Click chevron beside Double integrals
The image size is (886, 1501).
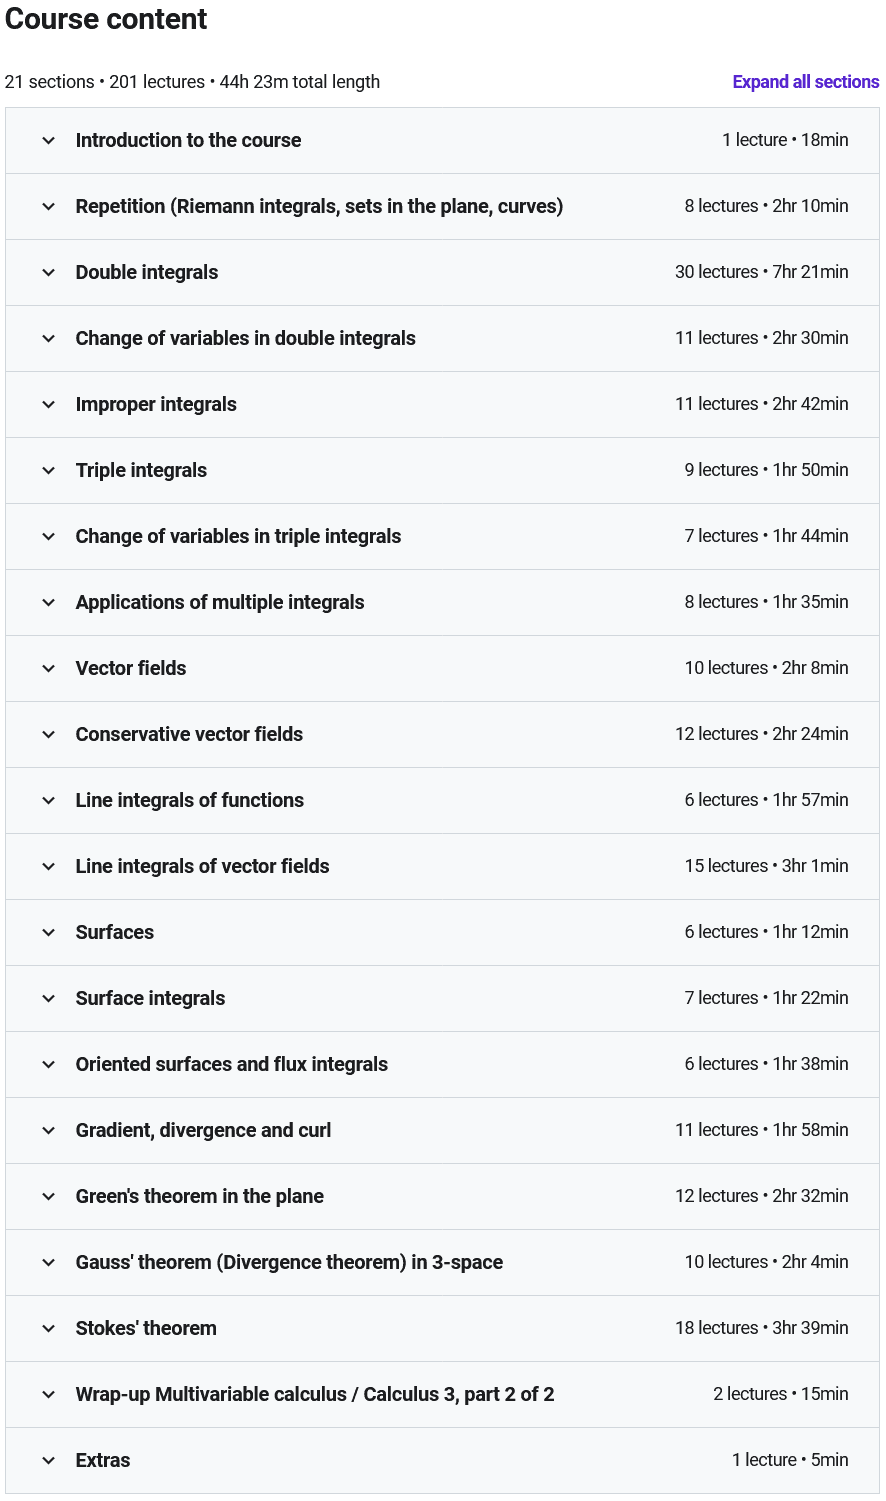click(x=49, y=273)
